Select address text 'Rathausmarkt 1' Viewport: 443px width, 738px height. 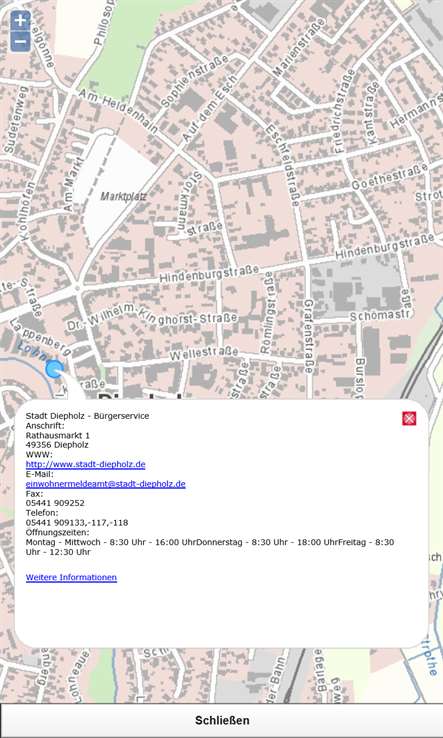[x=57, y=435]
